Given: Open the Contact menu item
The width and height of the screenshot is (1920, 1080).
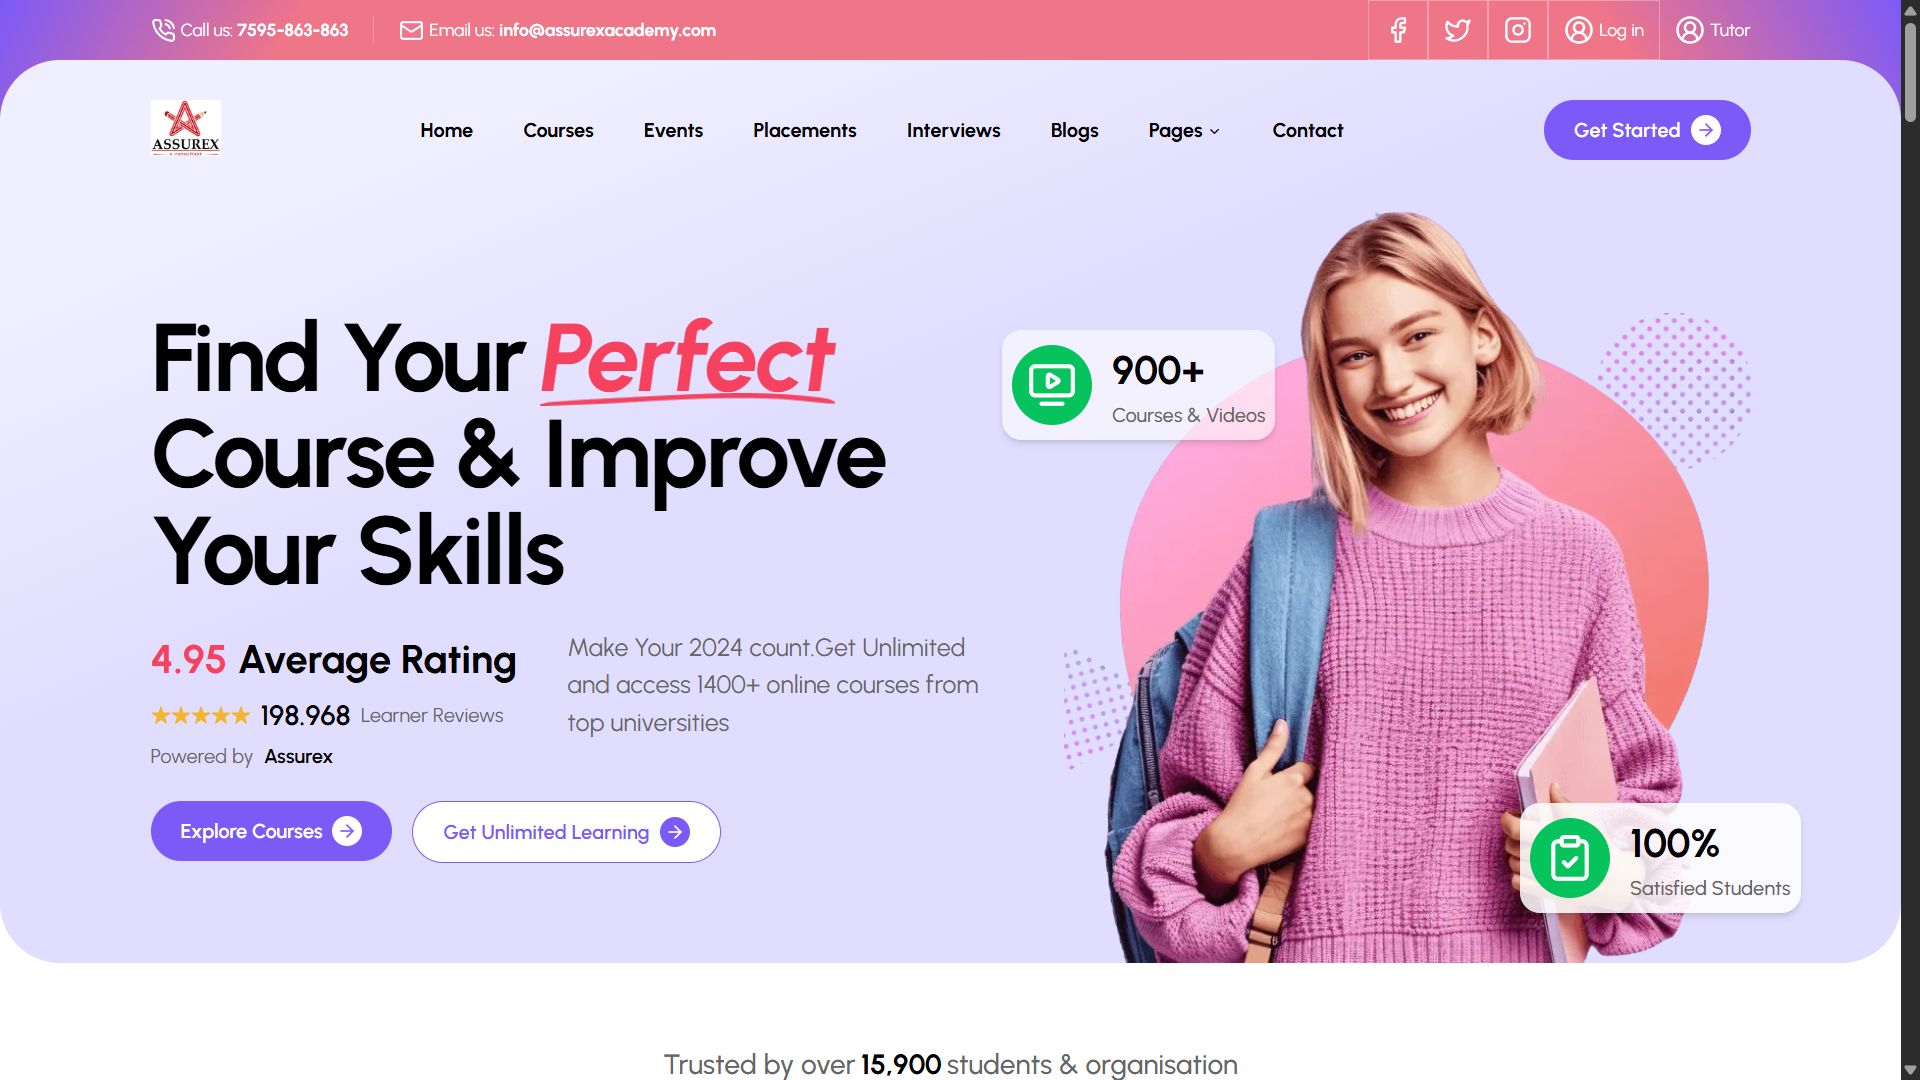Looking at the screenshot, I should pos(1307,130).
